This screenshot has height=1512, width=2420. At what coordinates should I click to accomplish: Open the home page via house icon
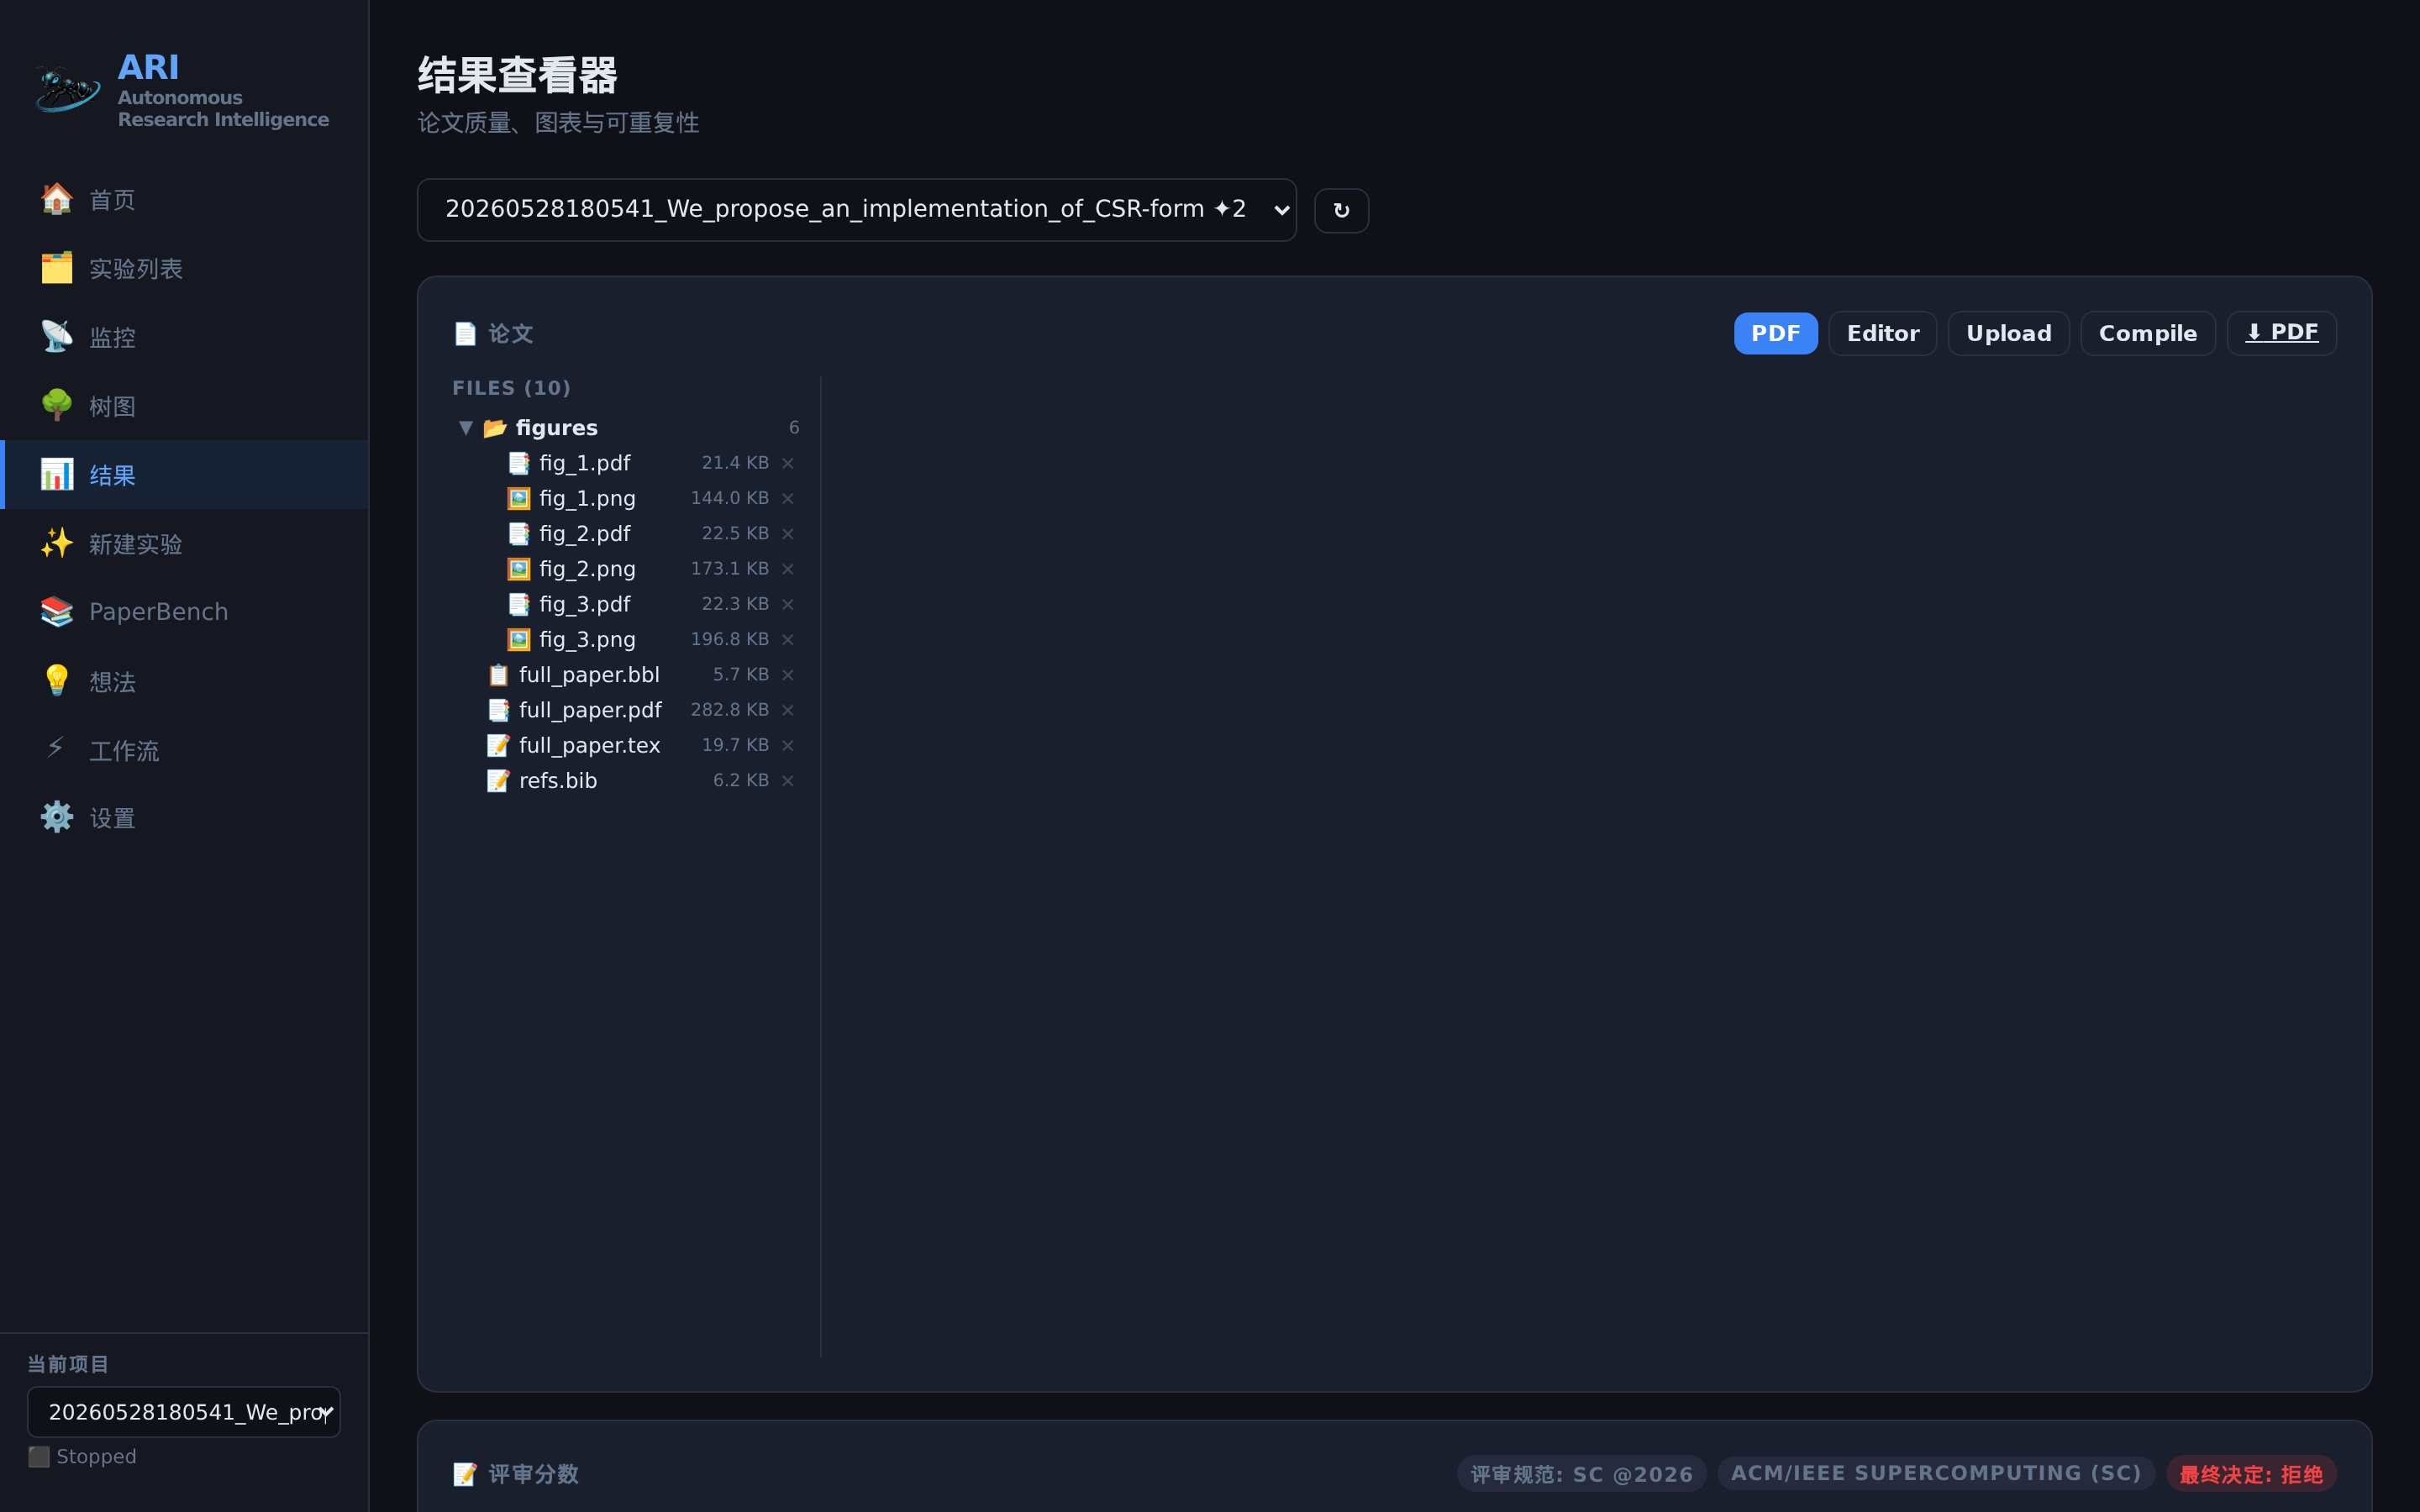click(x=57, y=199)
